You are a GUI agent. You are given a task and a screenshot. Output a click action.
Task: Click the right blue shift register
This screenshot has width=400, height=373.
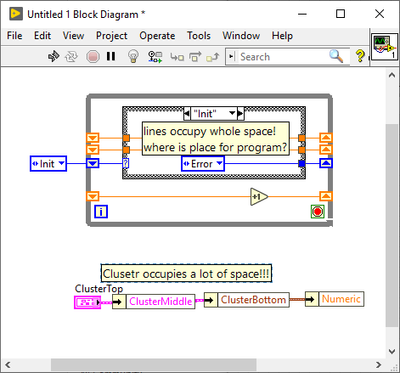pos(326,163)
